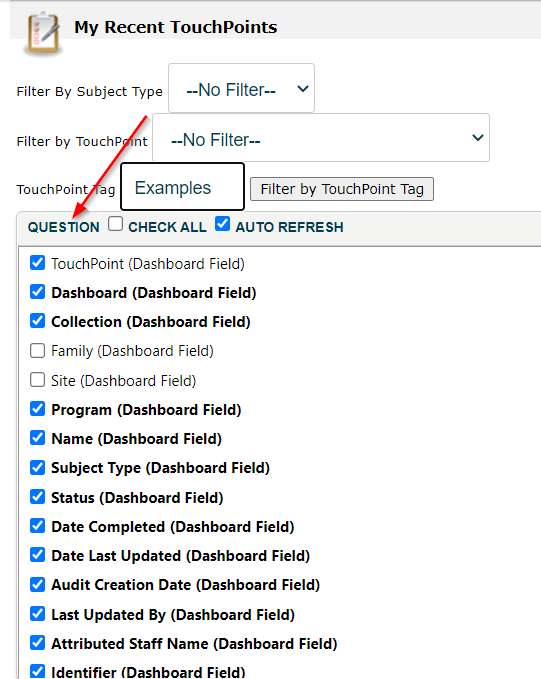Viewport: 541px width, 679px height.
Task: Open the Filter By Subject Type dropdown
Action: pos(241,88)
